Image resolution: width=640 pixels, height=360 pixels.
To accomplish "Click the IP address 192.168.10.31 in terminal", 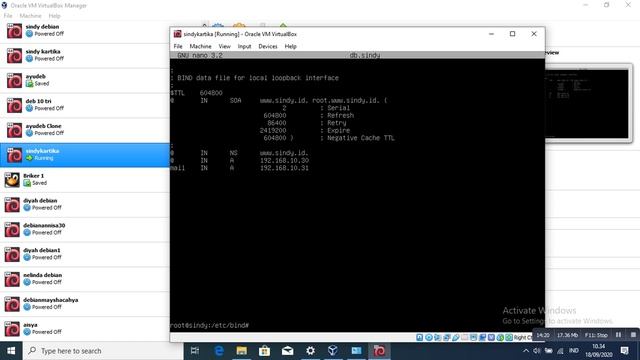I will click(284, 168).
